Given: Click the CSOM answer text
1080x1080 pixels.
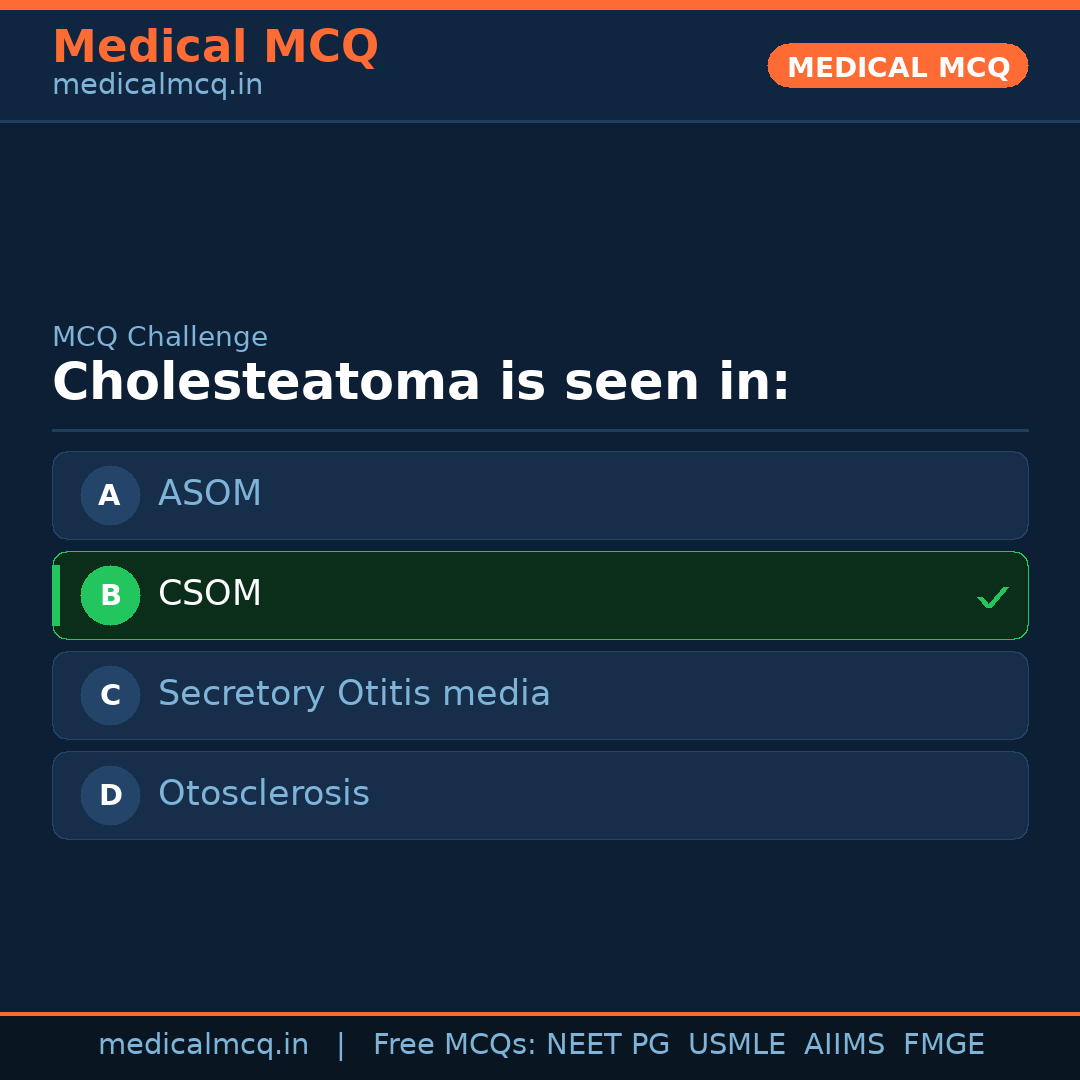Looking at the screenshot, I should [x=210, y=594].
